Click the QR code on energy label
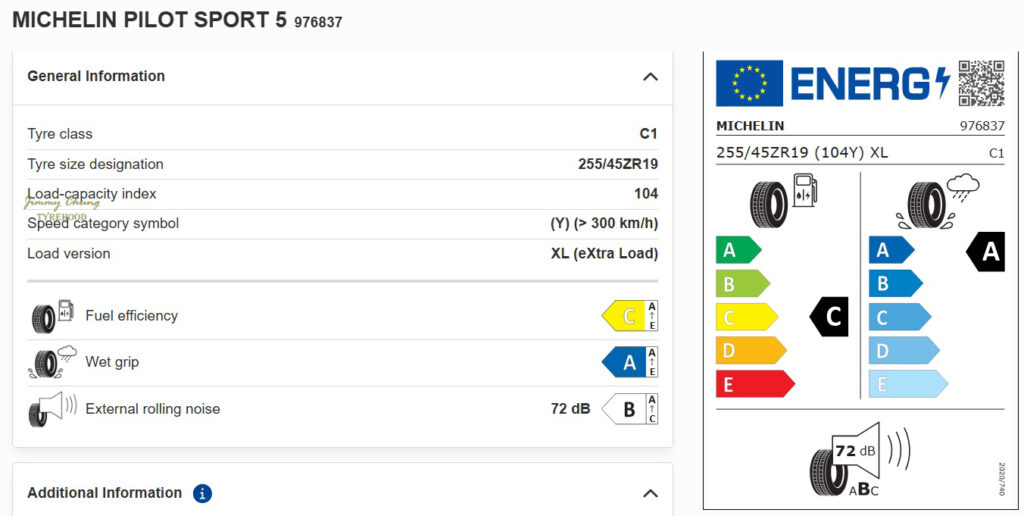The height and width of the screenshot is (516, 1024). (981, 83)
